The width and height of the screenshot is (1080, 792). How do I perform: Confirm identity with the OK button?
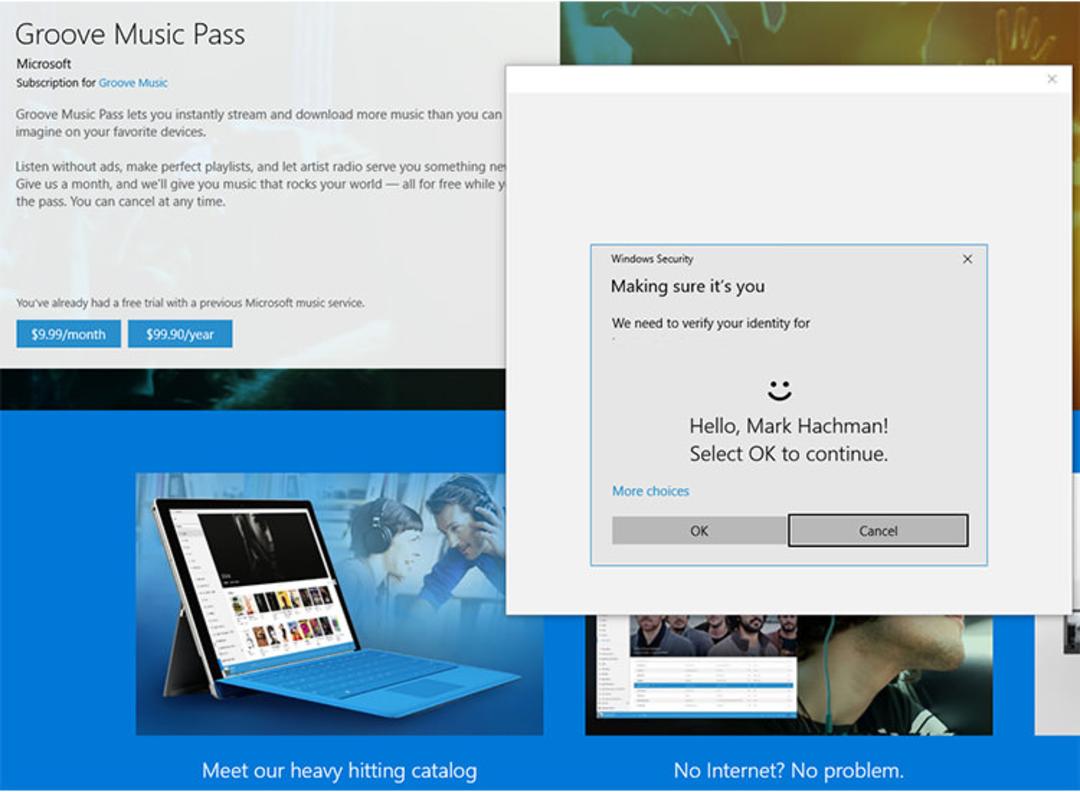click(x=699, y=530)
